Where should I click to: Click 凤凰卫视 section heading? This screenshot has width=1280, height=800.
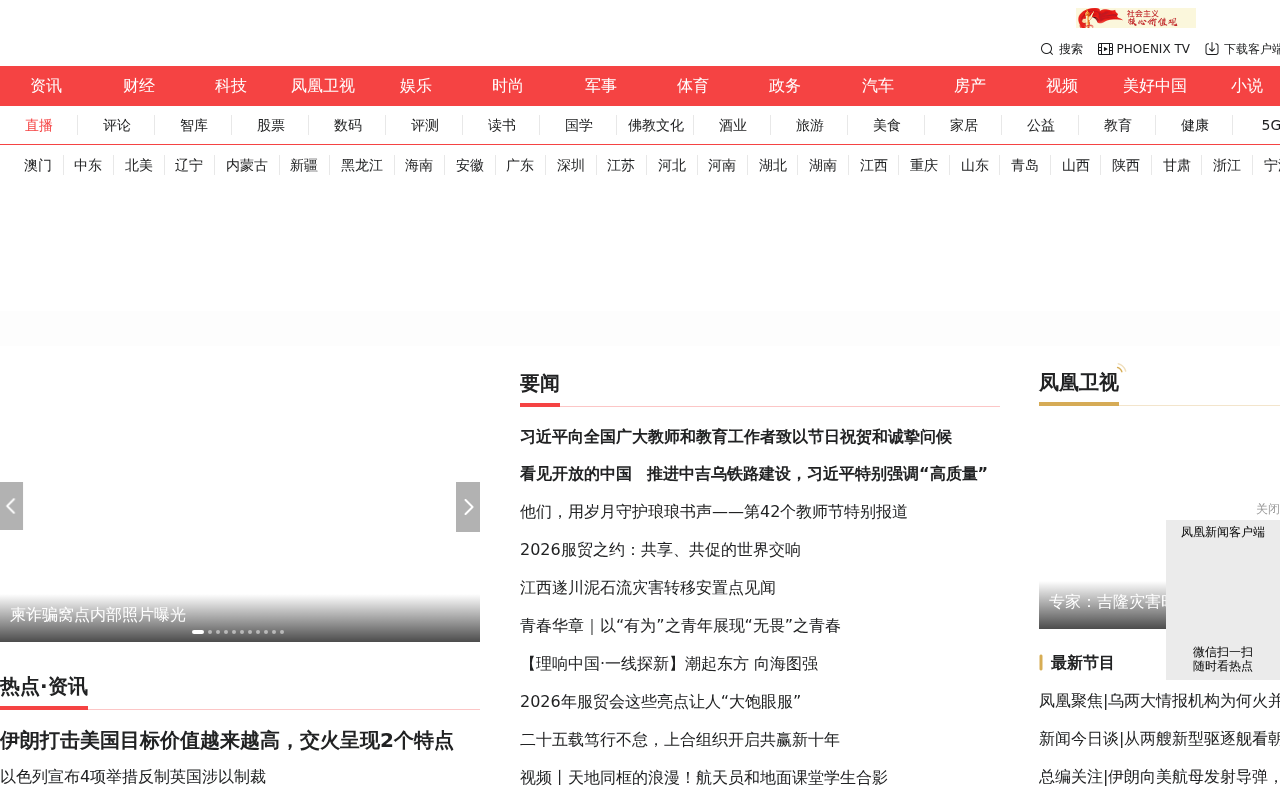(1079, 383)
